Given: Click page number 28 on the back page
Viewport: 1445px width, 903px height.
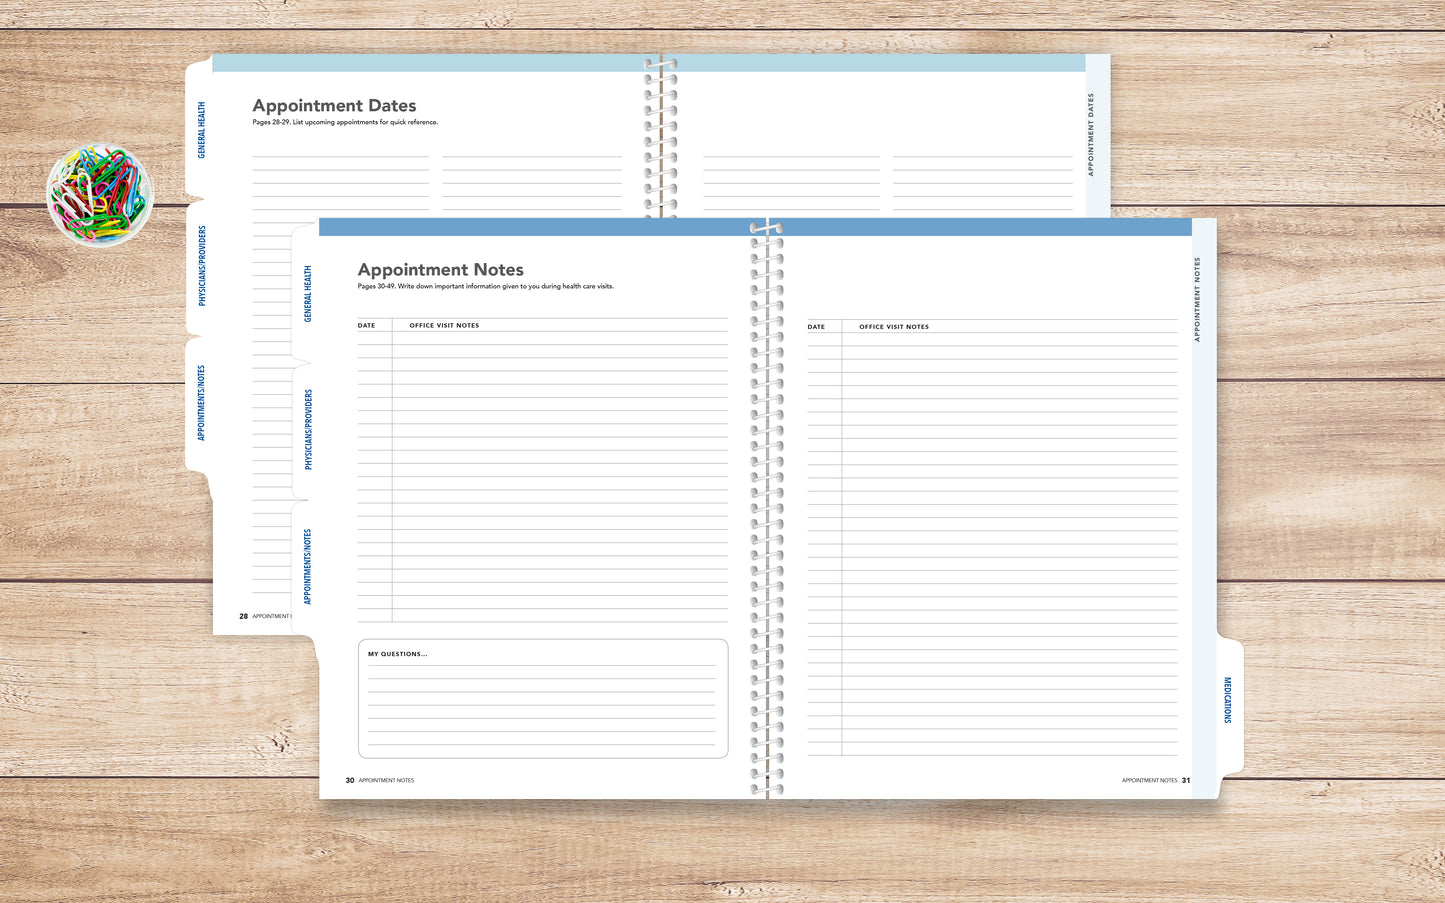Looking at the screenshot, I should (243, 616).
